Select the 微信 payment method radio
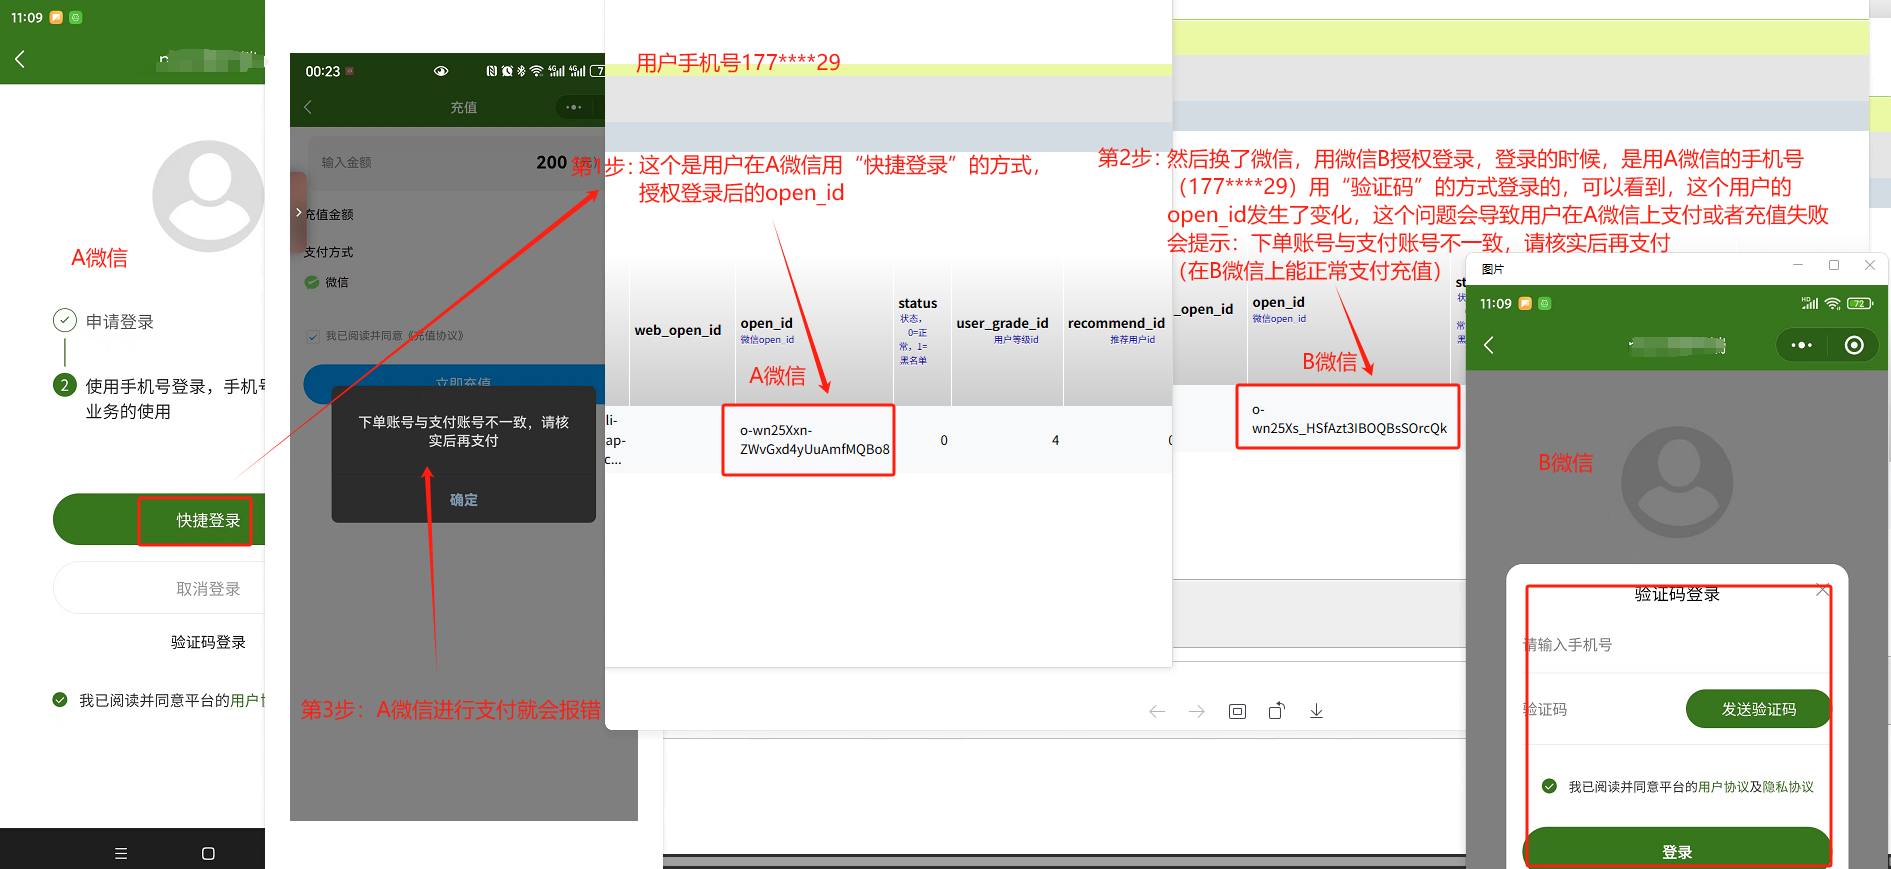The image size is (1891, 869). pos(312,282)
